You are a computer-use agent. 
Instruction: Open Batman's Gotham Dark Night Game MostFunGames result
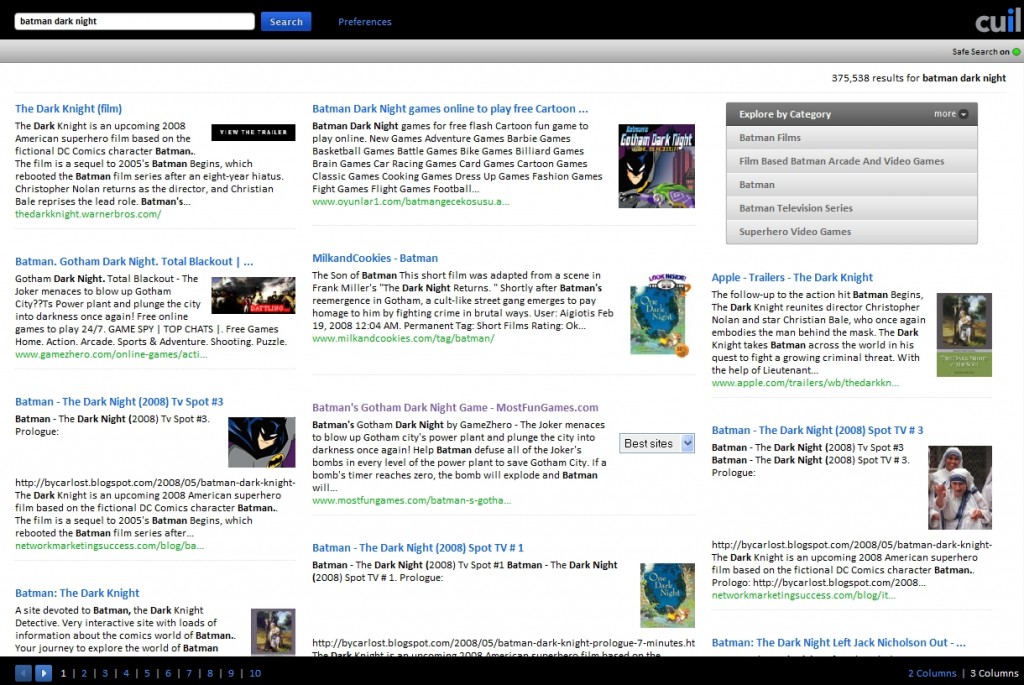[455, 407]
